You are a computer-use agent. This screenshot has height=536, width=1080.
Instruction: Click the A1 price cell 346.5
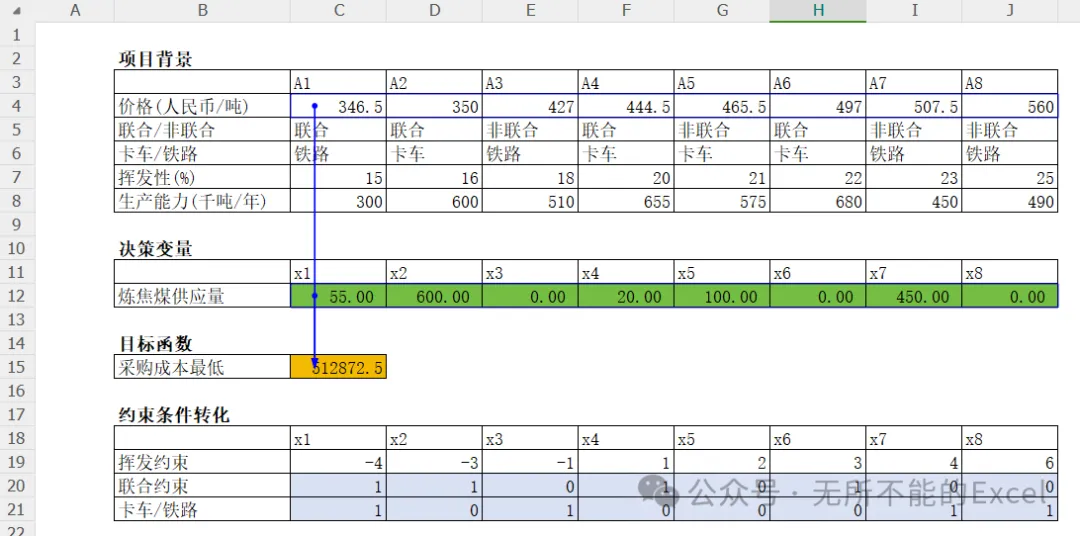point(338,106)
